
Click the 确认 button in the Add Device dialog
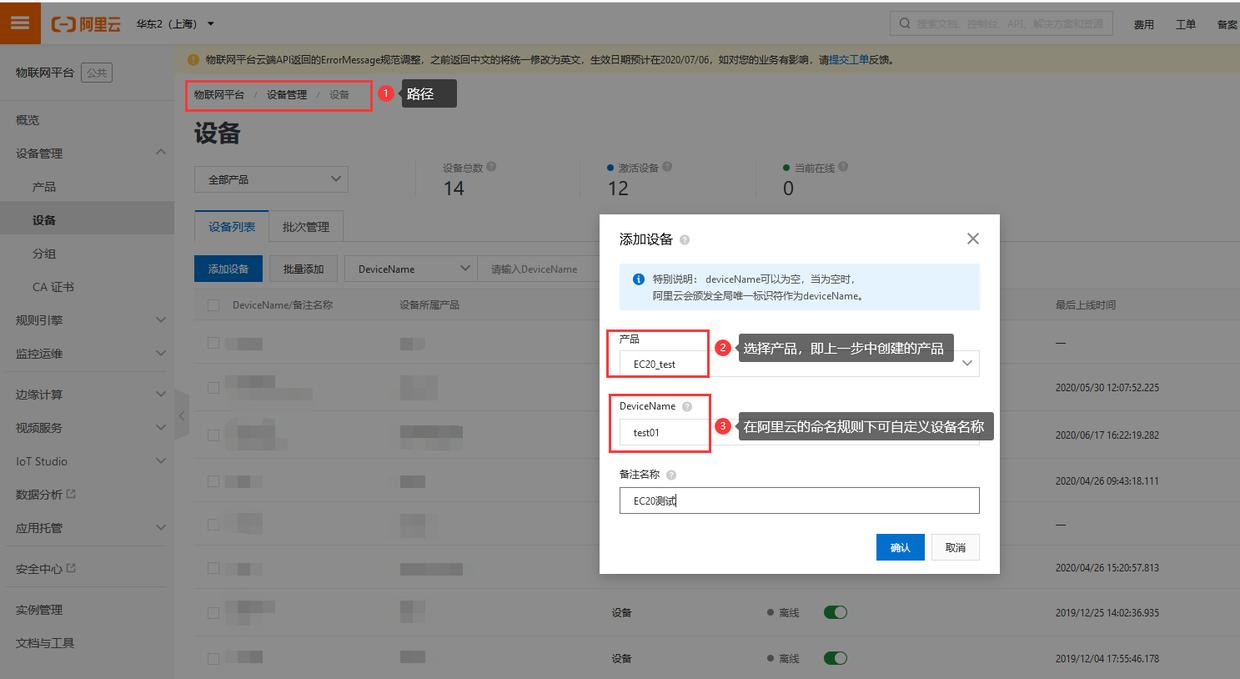899,547
